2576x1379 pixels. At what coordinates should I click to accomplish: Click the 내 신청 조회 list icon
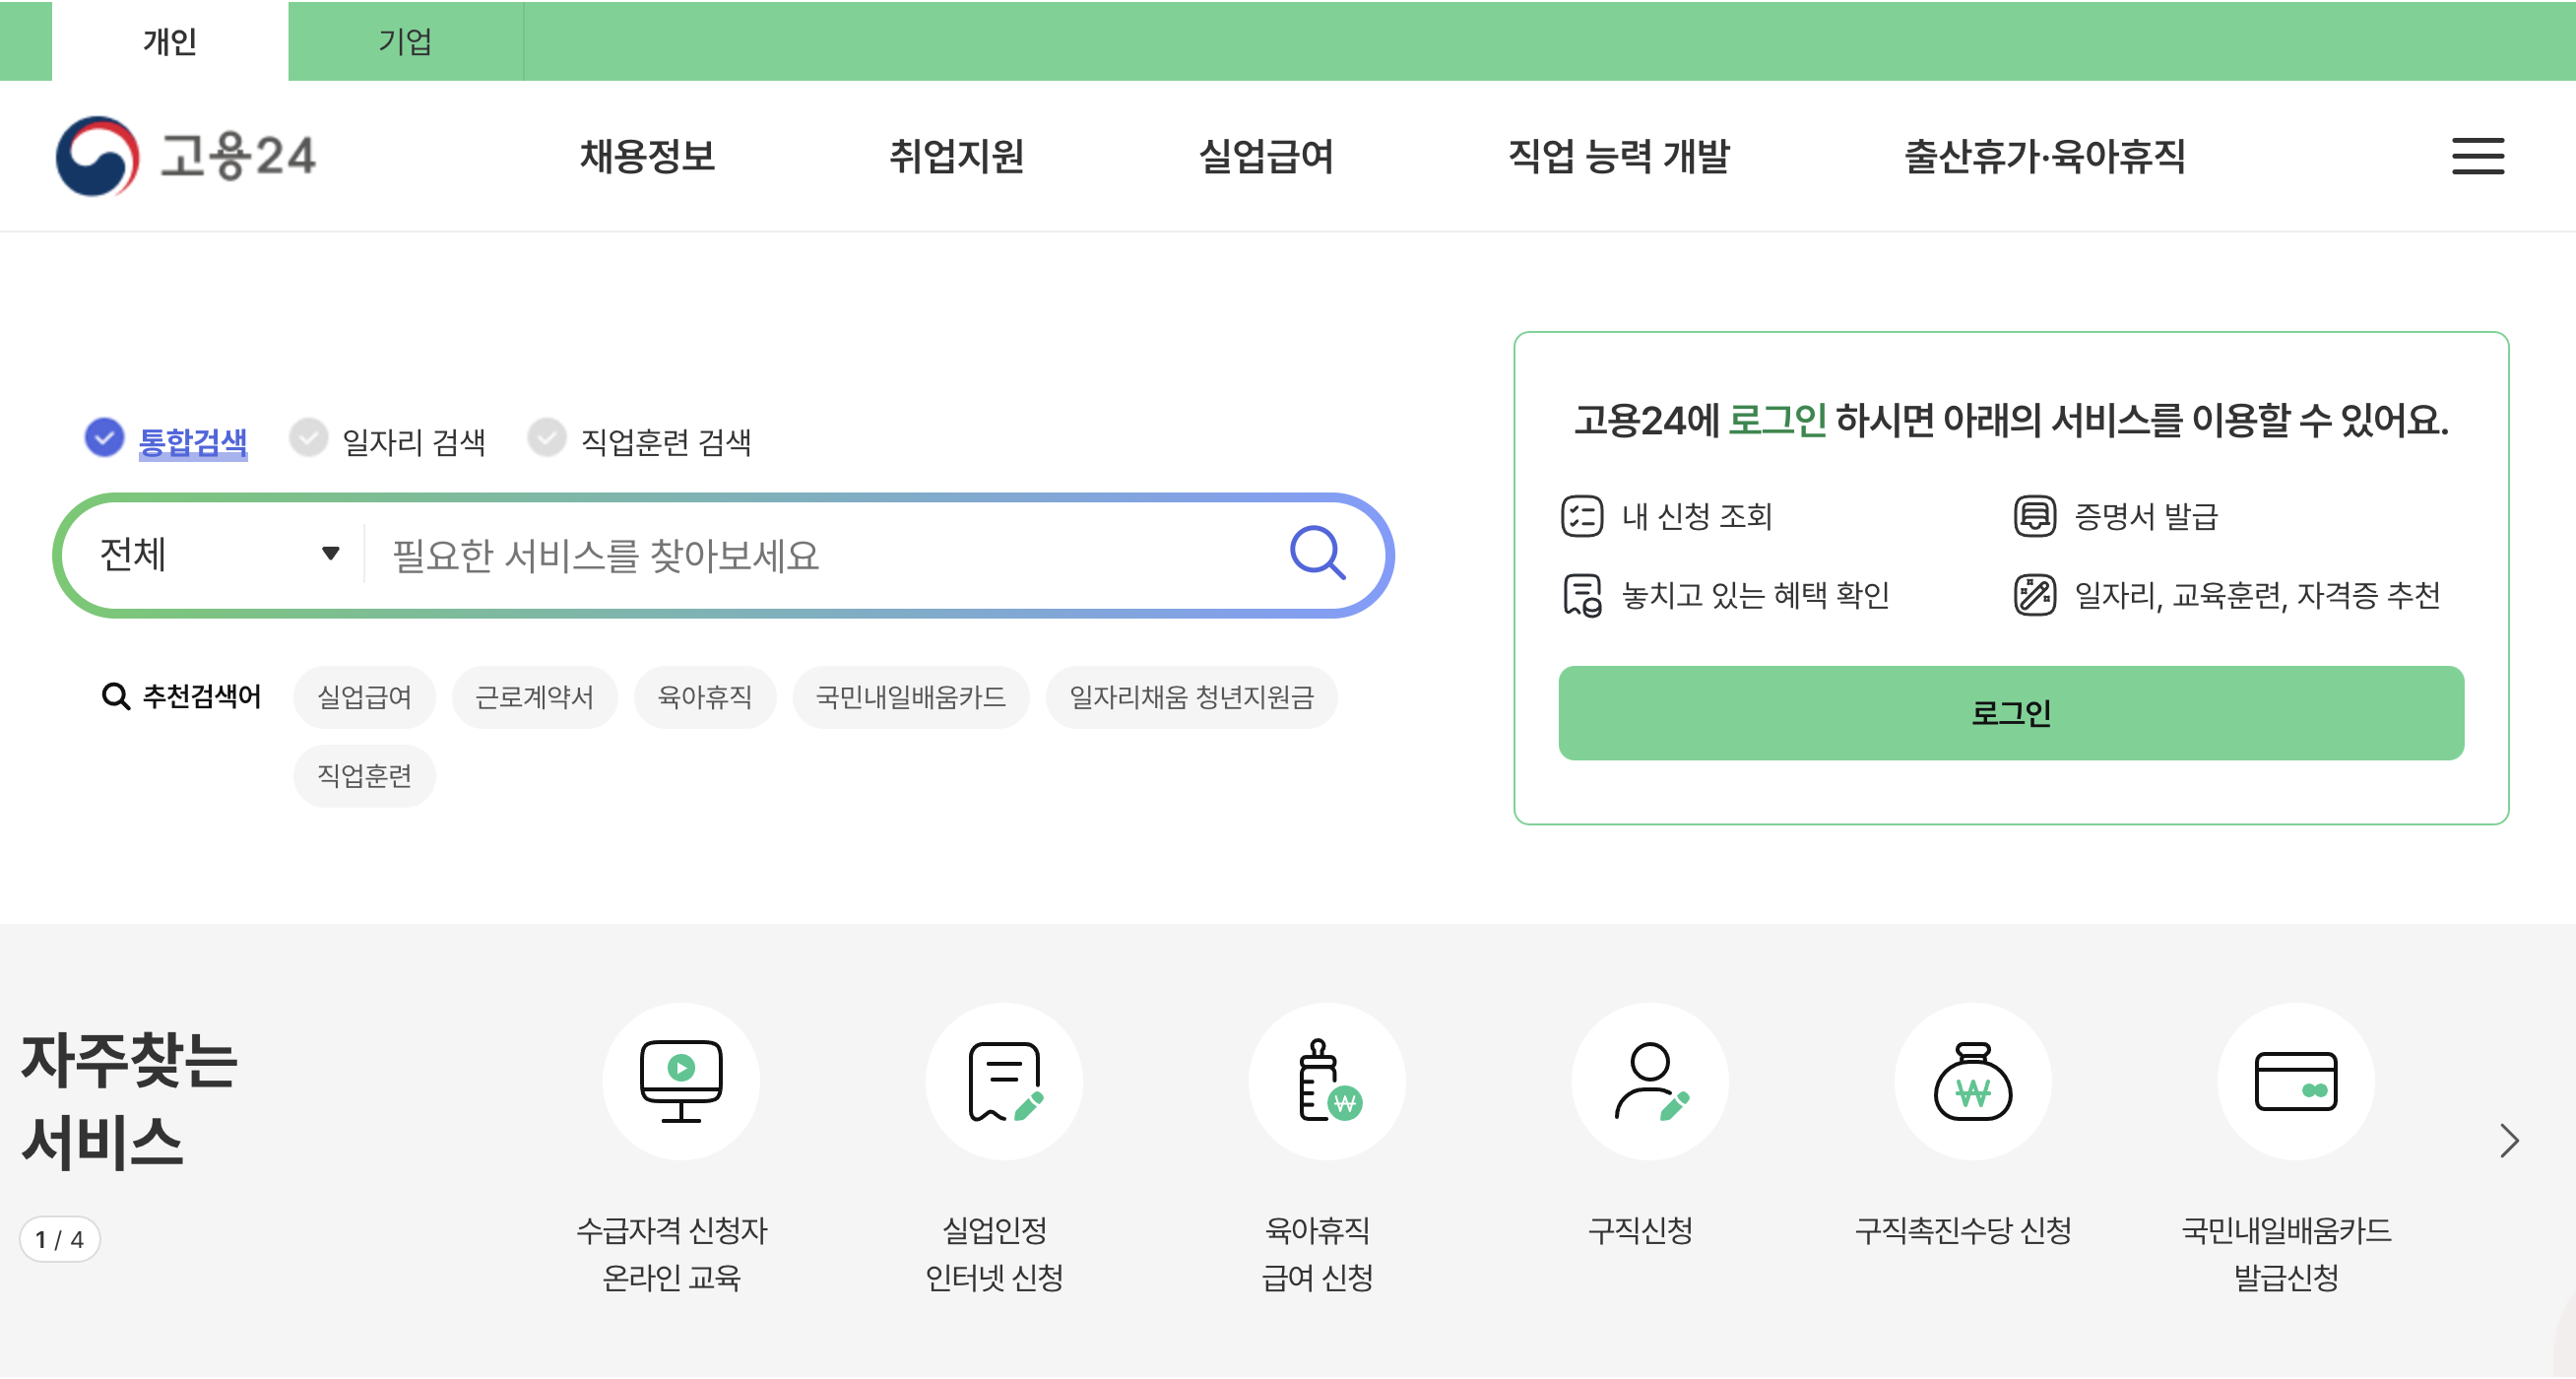pyautogui.click(x=1581, y=516)
